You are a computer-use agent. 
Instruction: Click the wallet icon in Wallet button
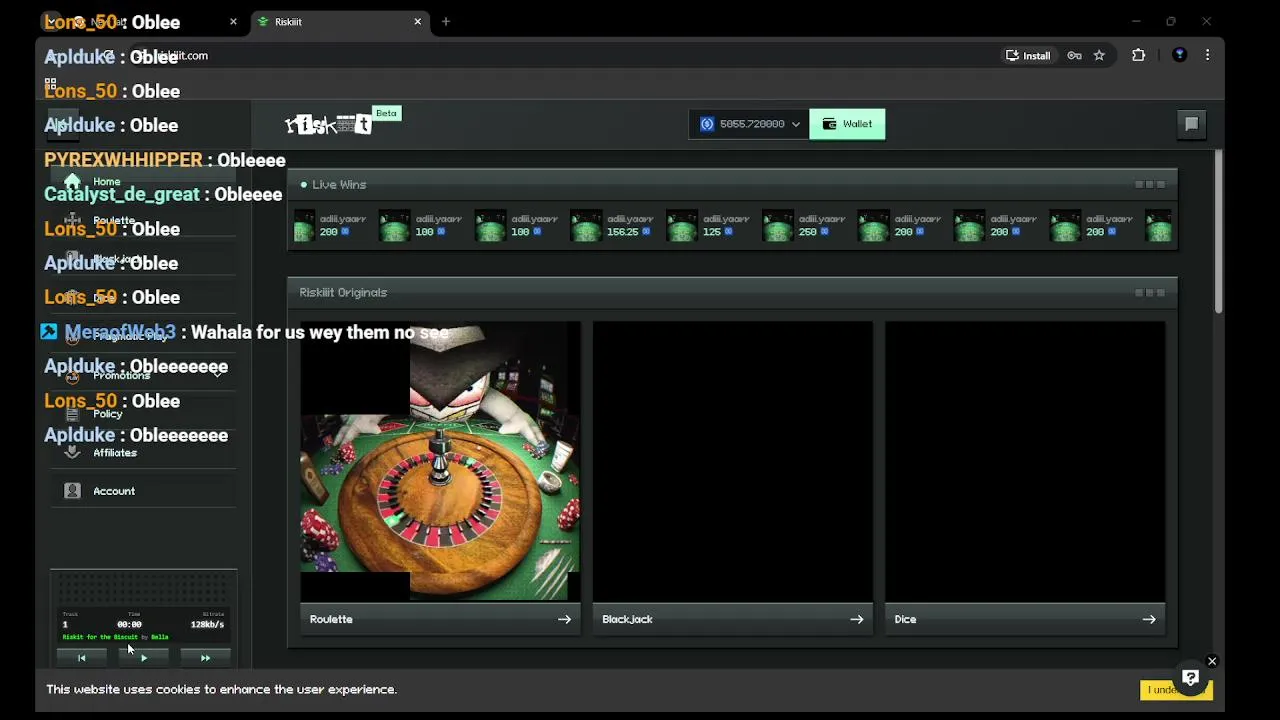(x=829, y=124)
